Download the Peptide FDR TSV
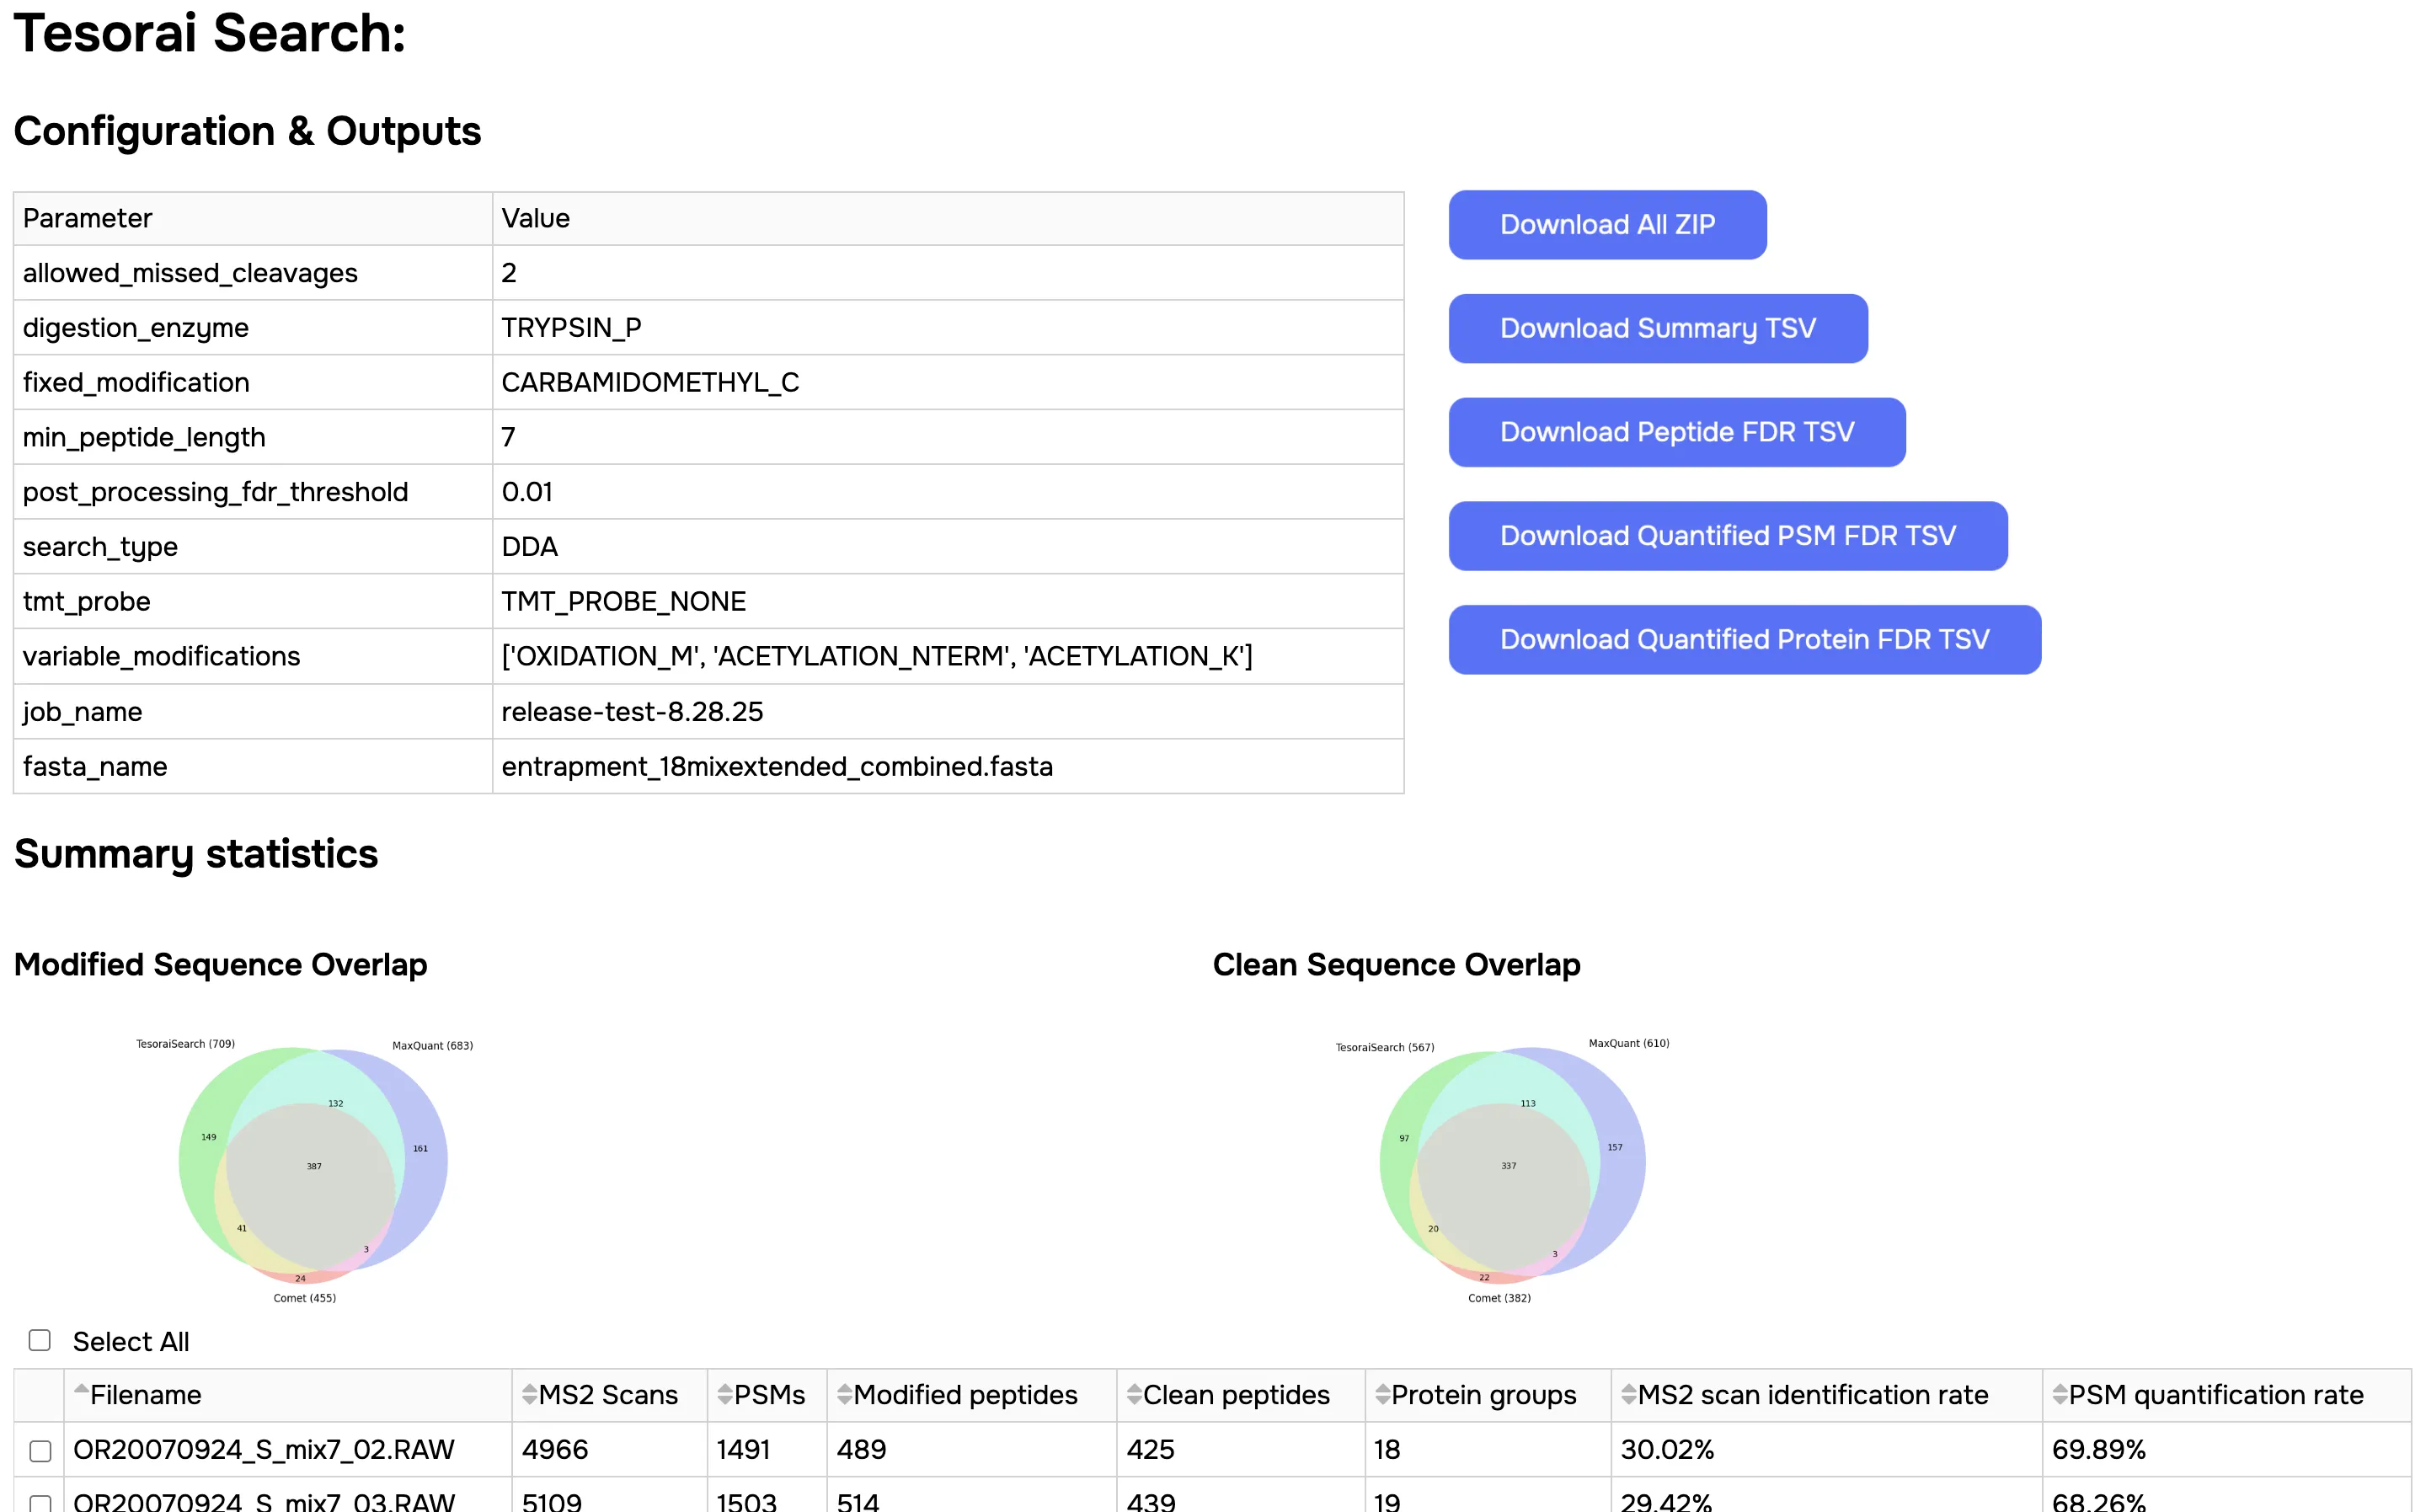This screenshot has height=1512, width=2426. tap(1676, 432)
